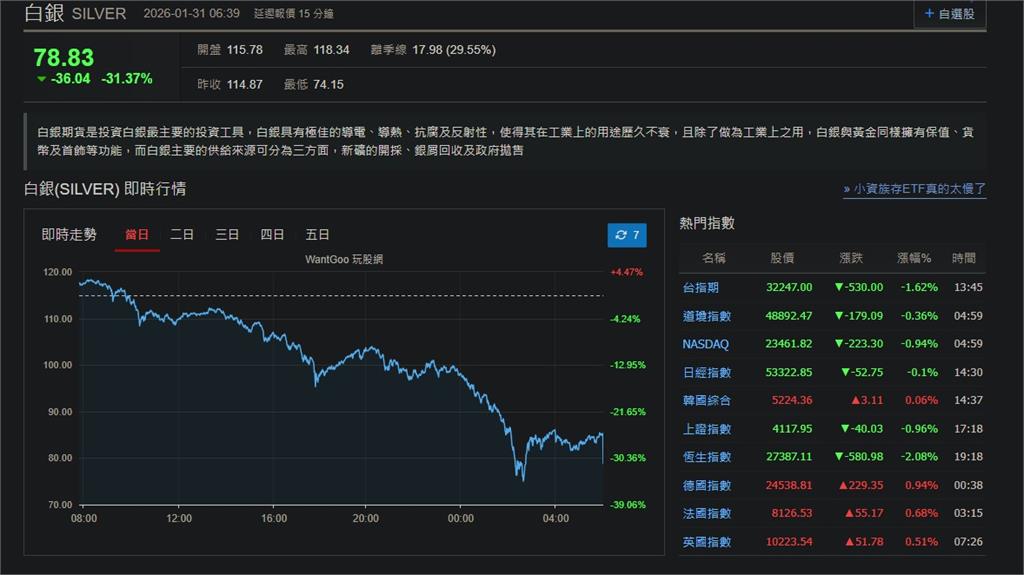Viewport: 1024px width, 575px height.
Task: Open the 上證指數 index link
Action: (x=707, y=429)
